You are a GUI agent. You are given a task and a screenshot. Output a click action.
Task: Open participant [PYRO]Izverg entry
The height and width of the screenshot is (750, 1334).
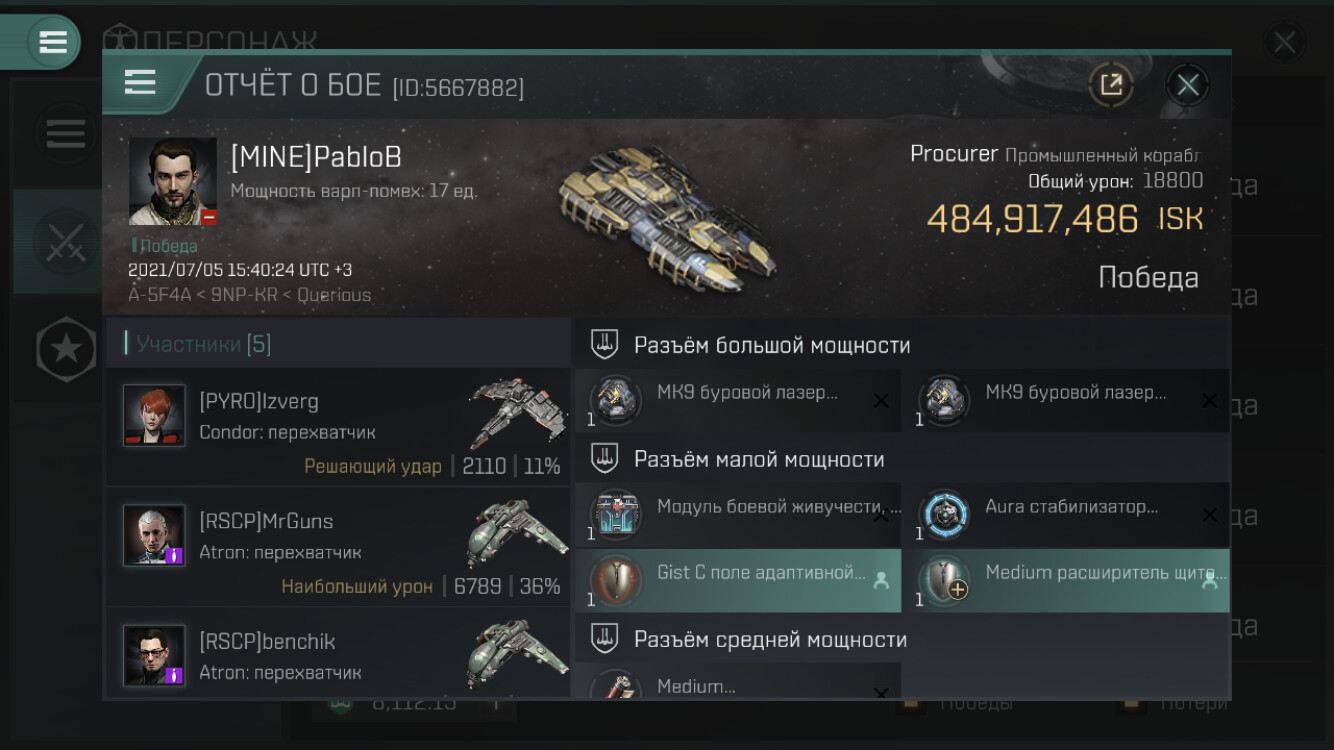pyautogui.click(x=337, y=427)
